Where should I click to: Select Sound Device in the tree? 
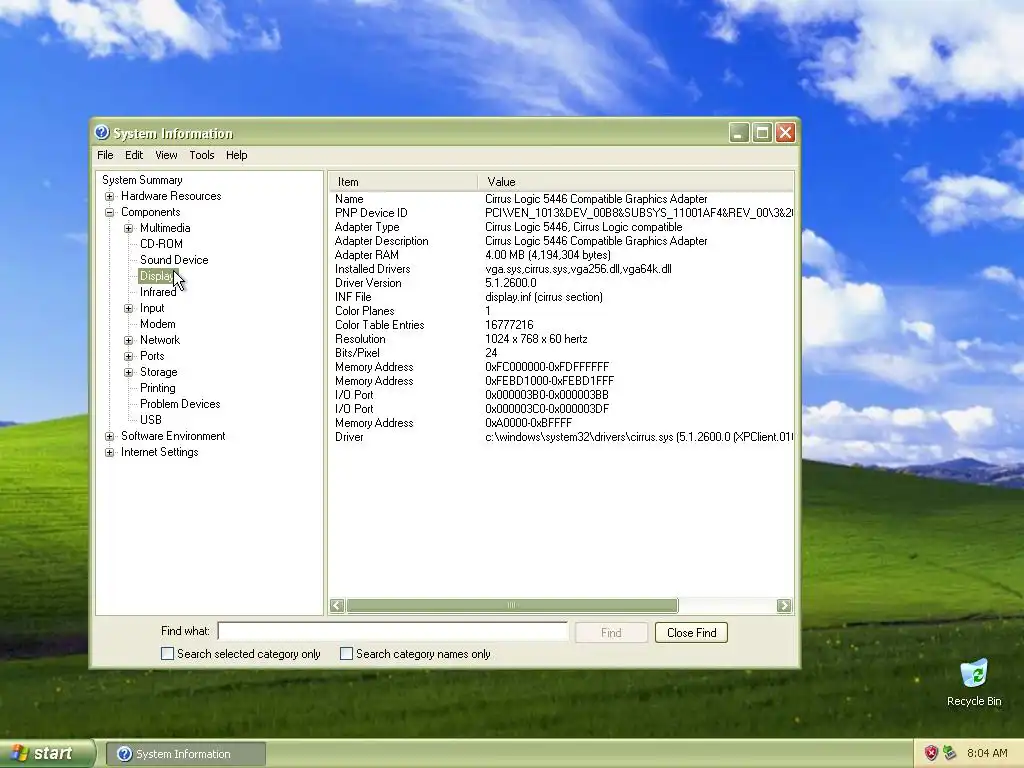click(x=174, y=260)
